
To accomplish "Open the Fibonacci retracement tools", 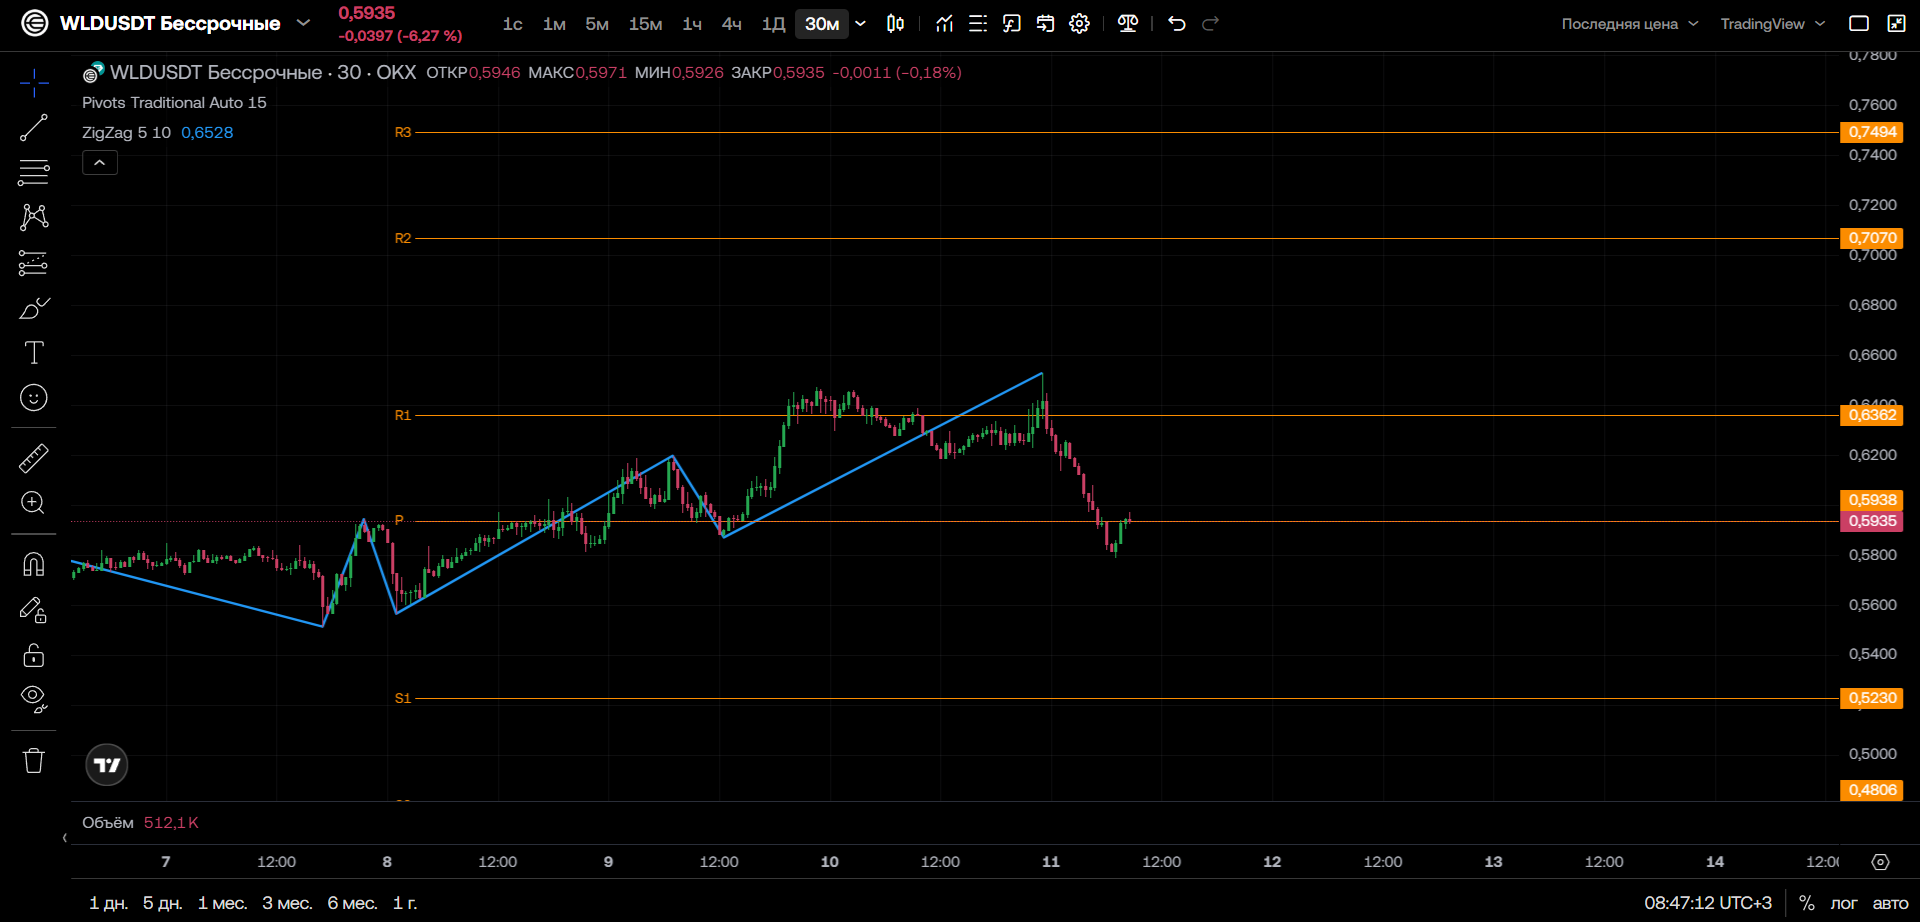I will tap(34, 173).
